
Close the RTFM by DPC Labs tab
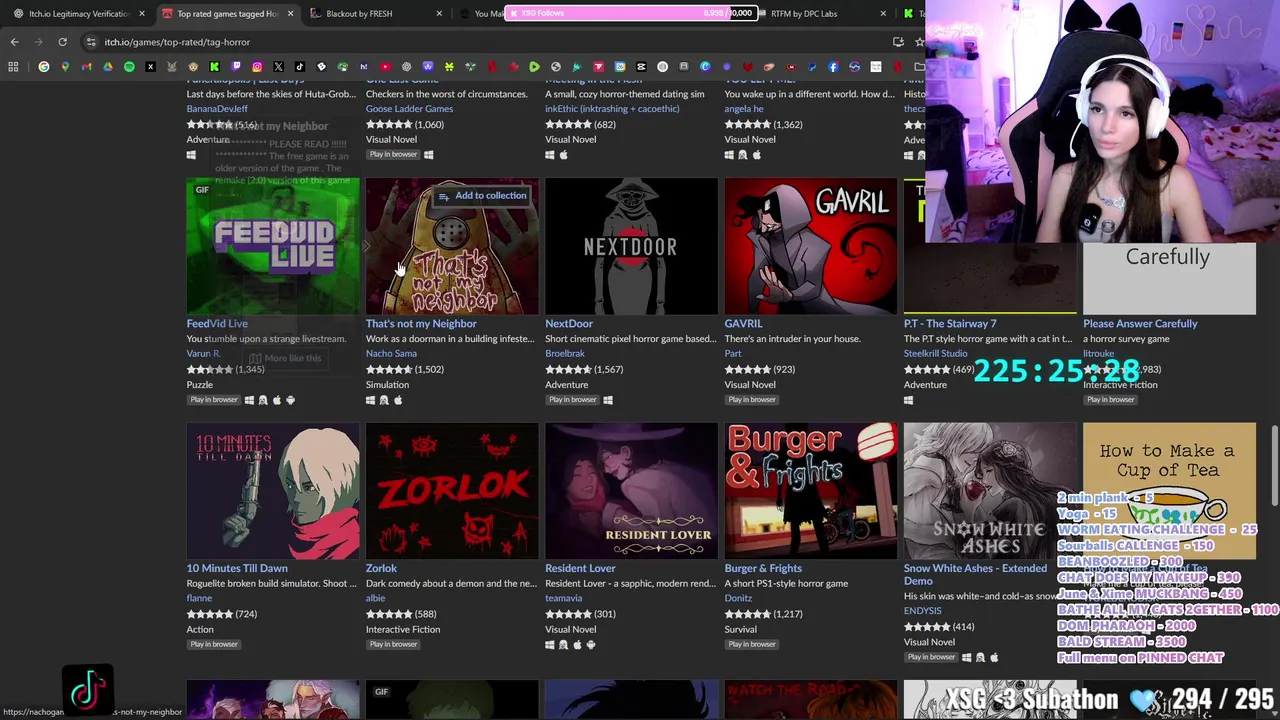coord(883,13)
